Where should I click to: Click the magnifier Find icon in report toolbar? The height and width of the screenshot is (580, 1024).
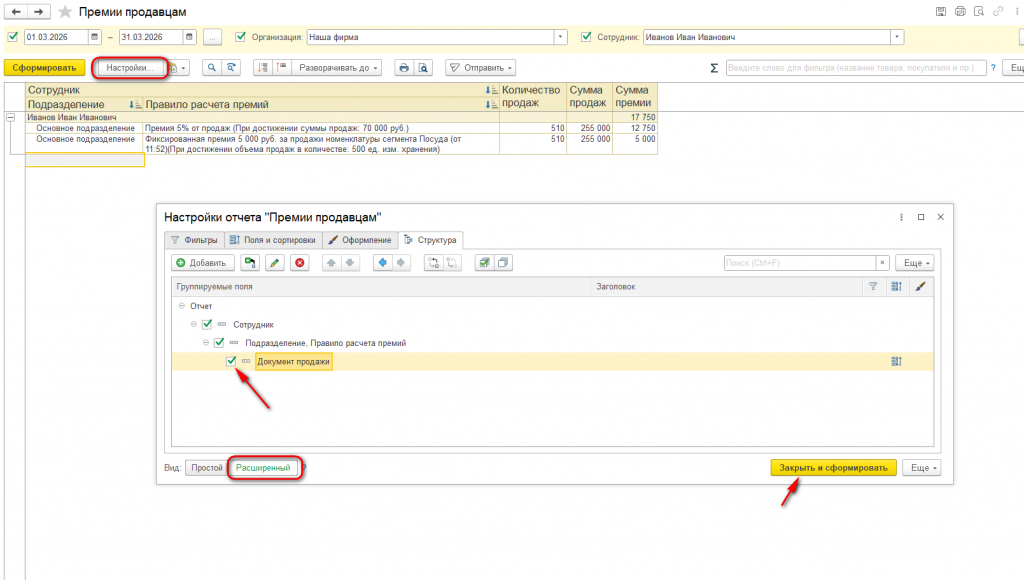click(x=212, y=67)
